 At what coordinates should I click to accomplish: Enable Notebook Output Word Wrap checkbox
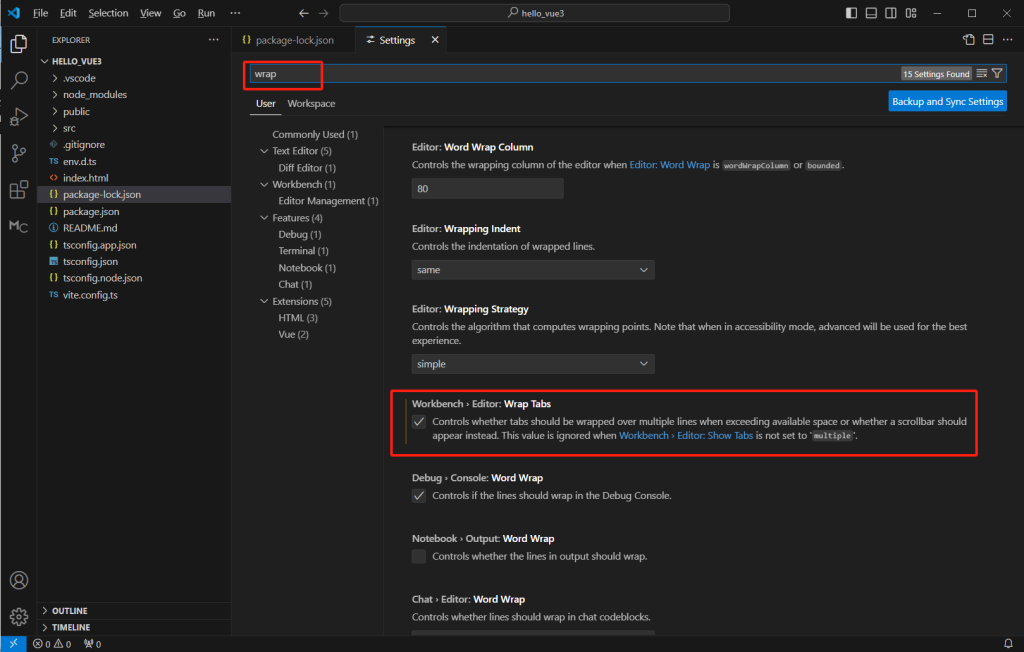419,557
